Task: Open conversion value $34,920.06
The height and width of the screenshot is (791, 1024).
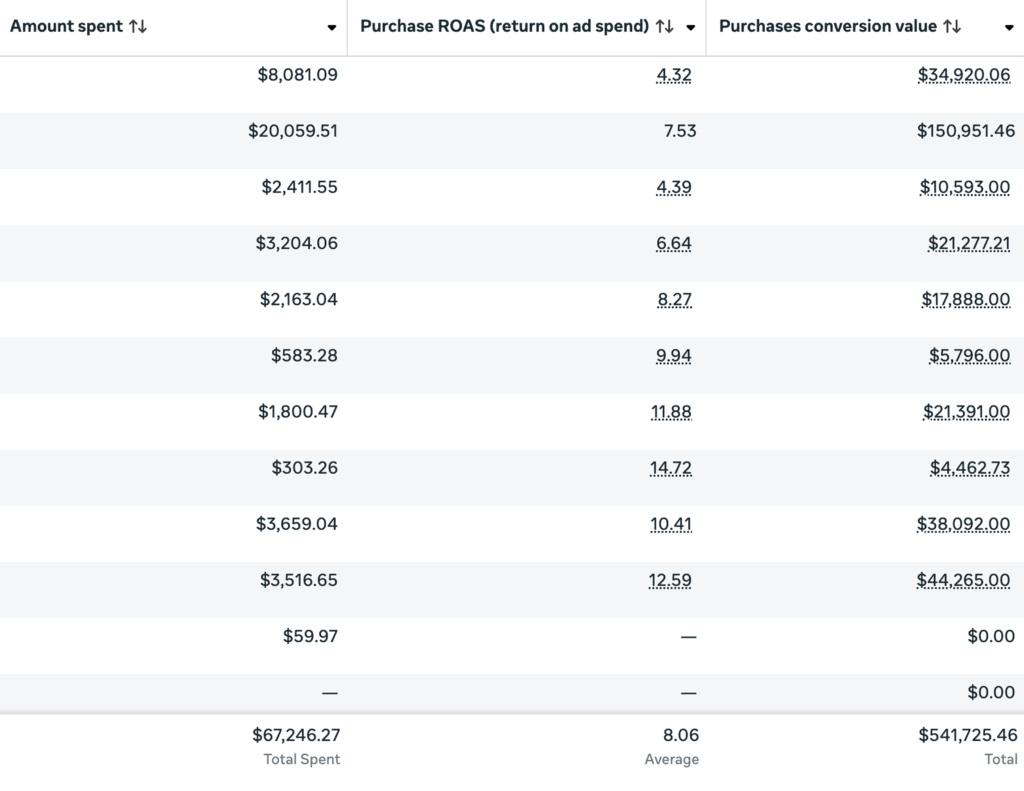Action: pyautogui.click(x=964, y=74)
